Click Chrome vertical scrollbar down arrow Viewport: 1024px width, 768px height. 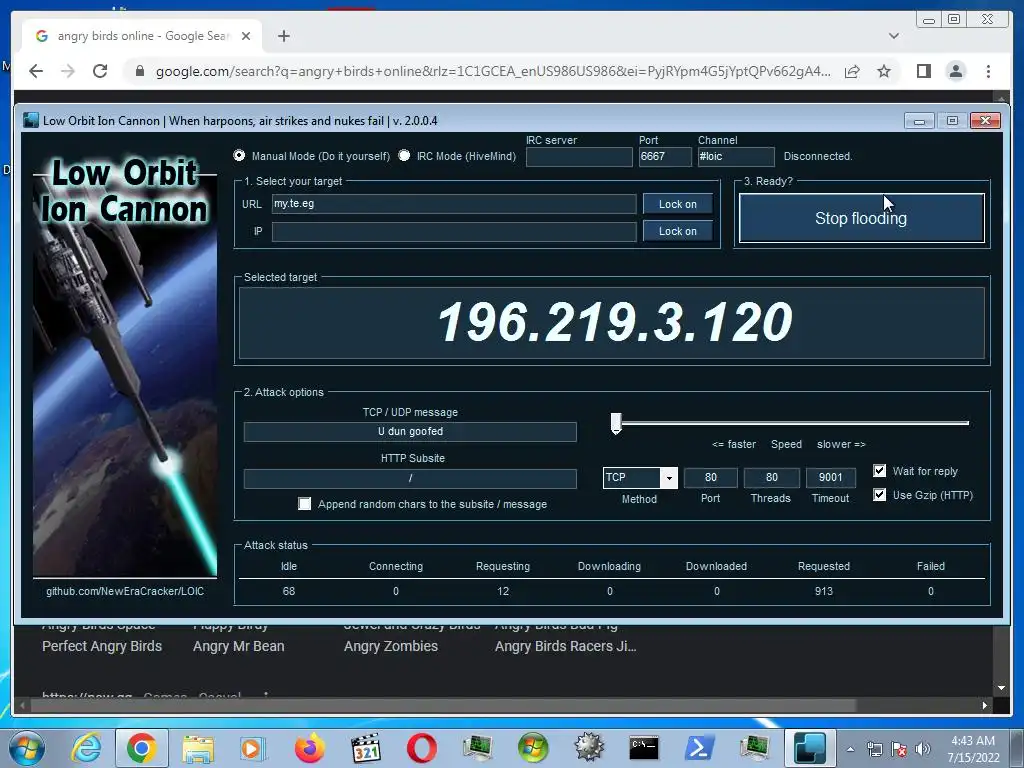pos(1001,688)
